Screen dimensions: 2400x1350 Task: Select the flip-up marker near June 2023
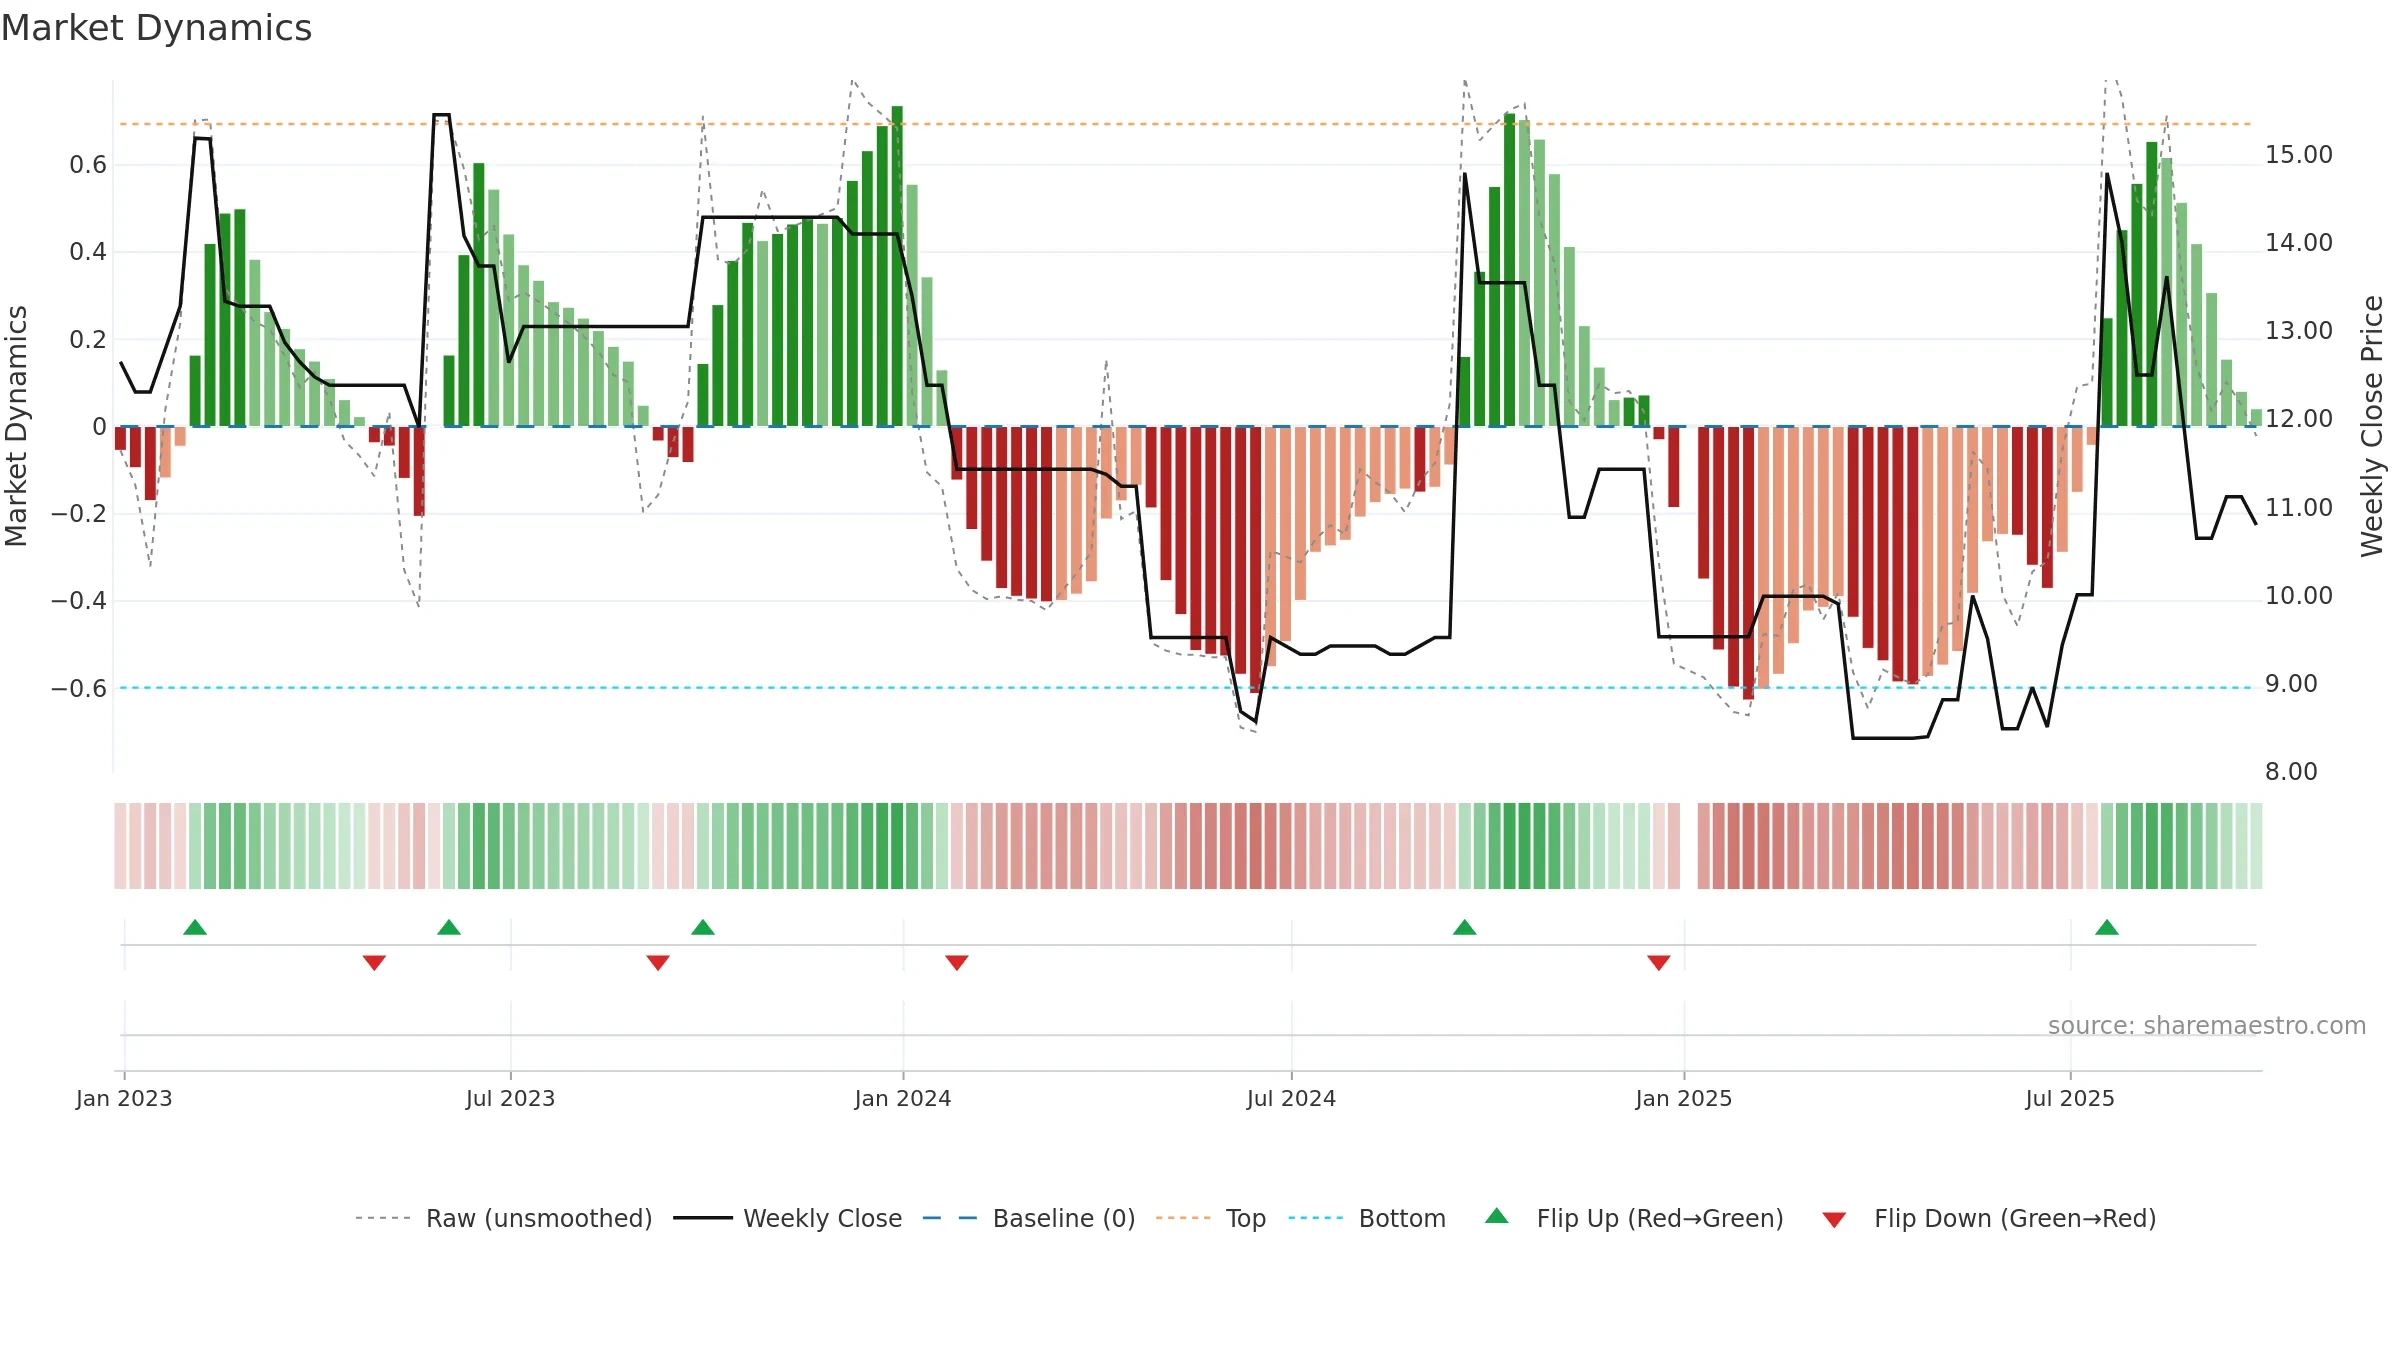click(449, 927)
